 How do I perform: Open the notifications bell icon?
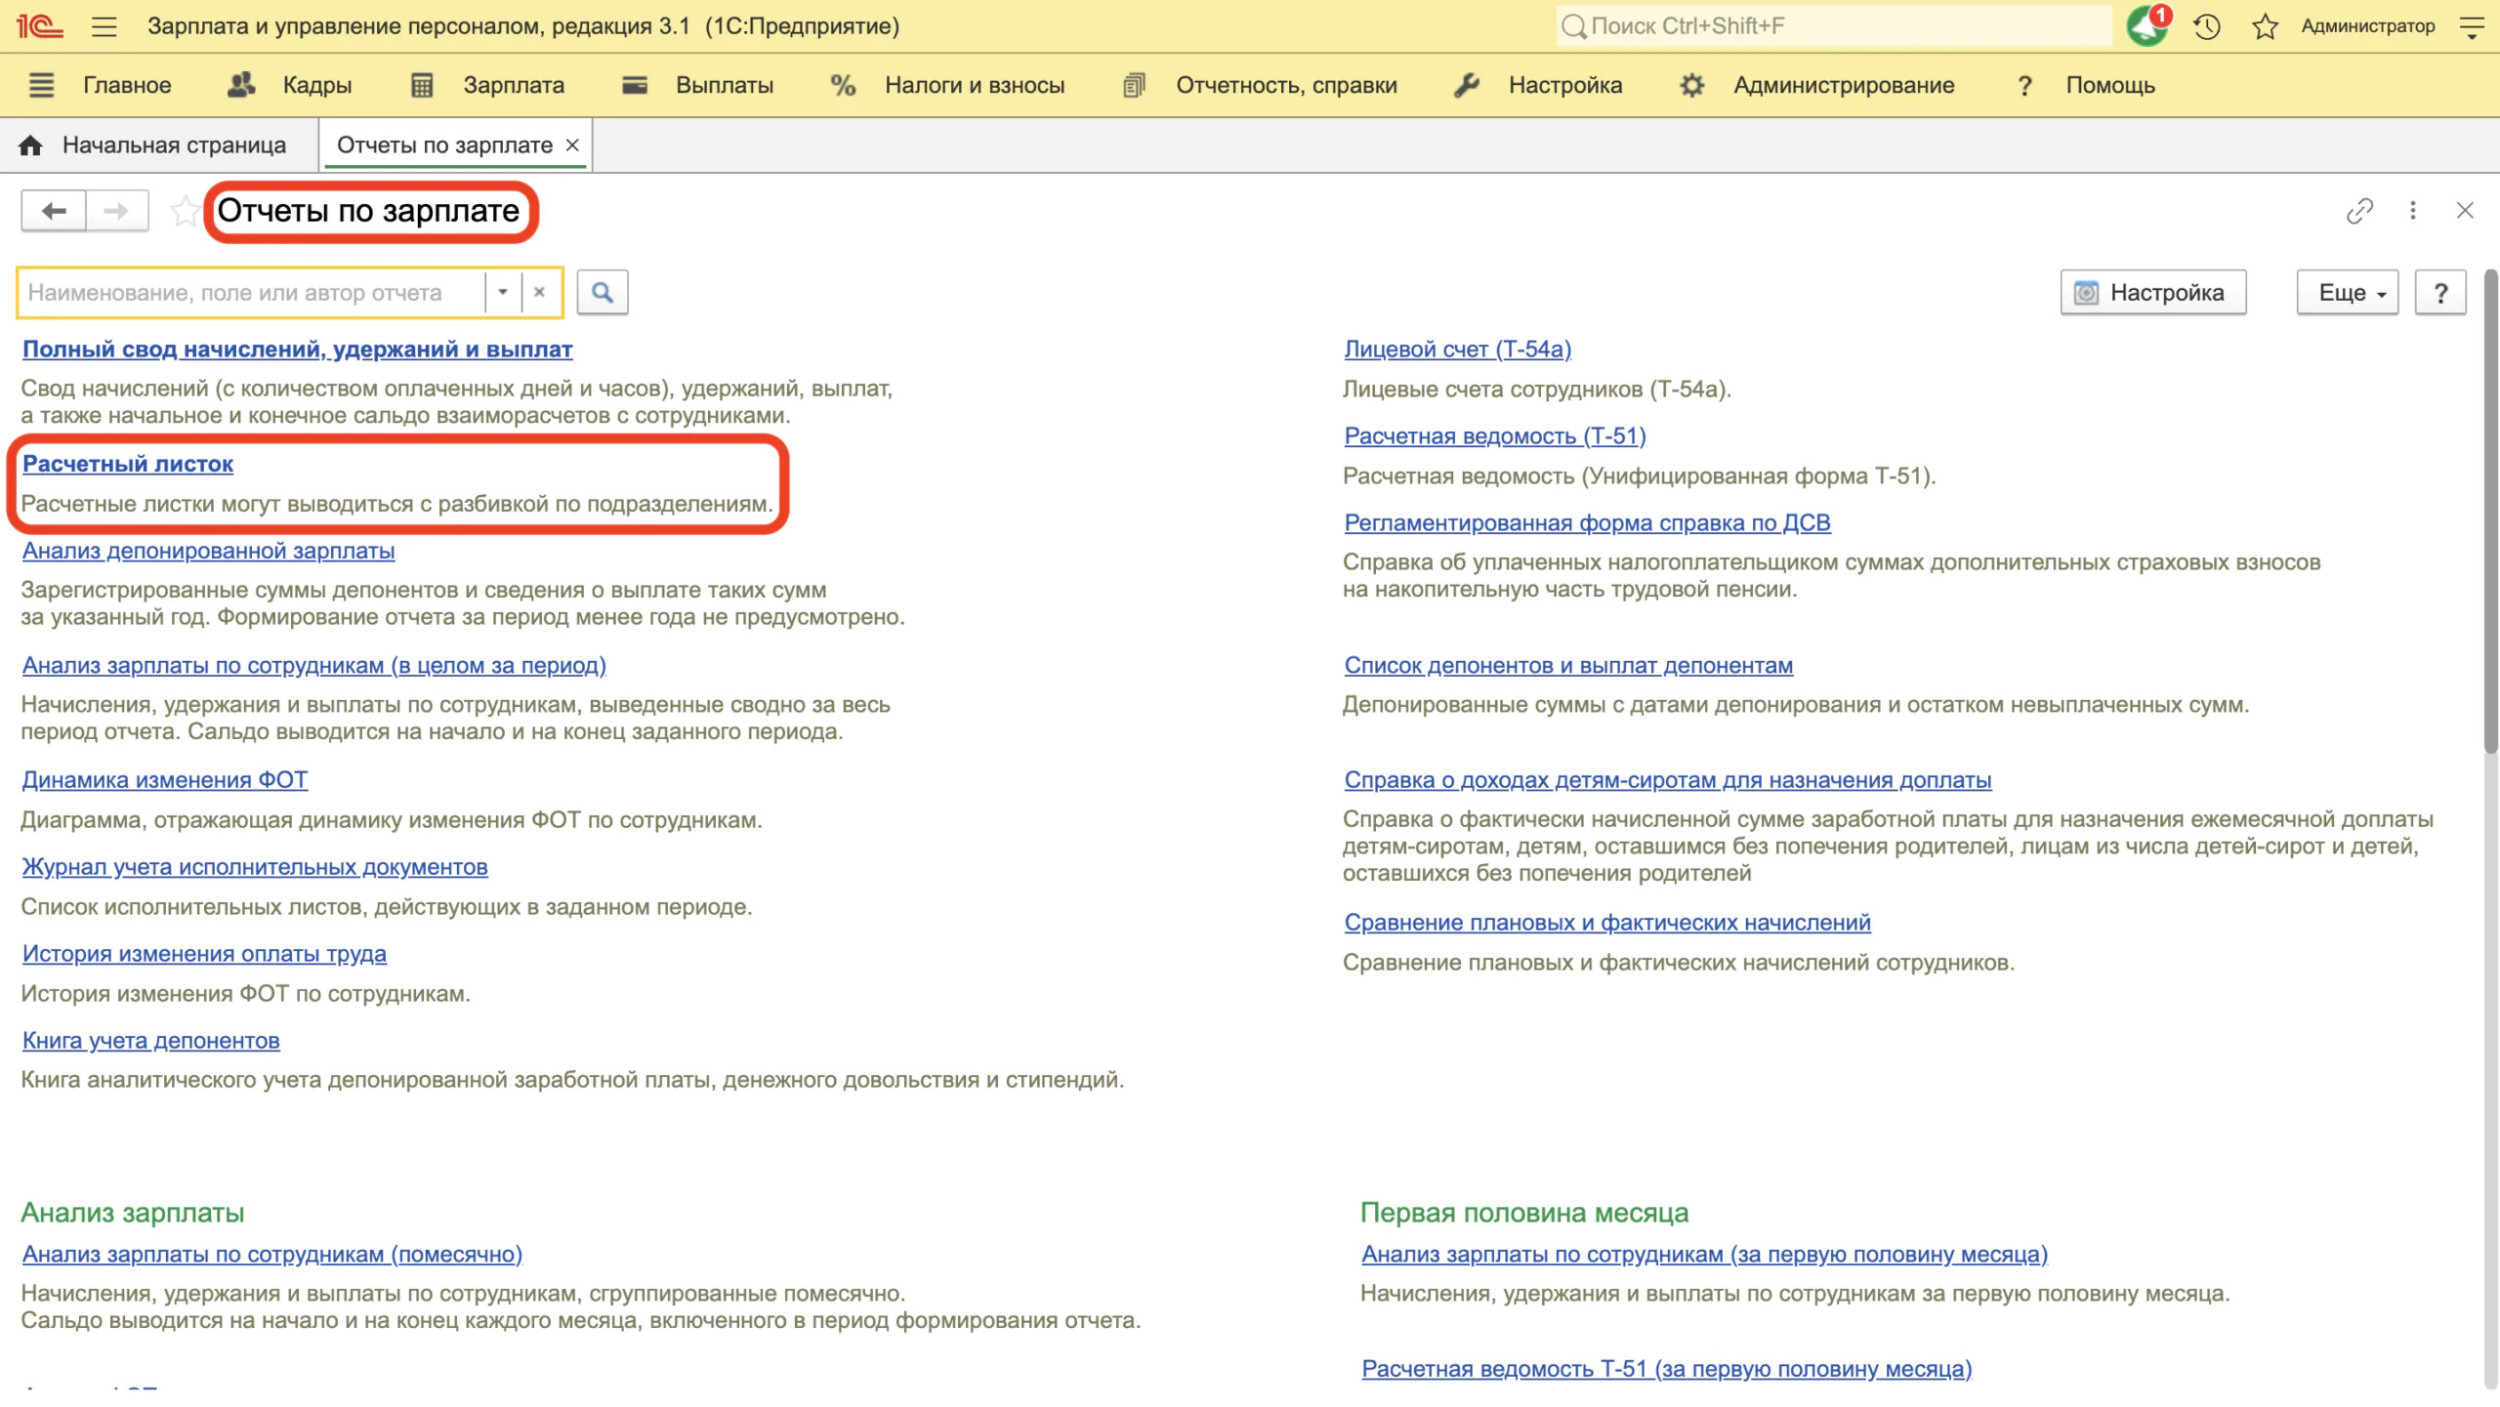(x=2147, y=26)
